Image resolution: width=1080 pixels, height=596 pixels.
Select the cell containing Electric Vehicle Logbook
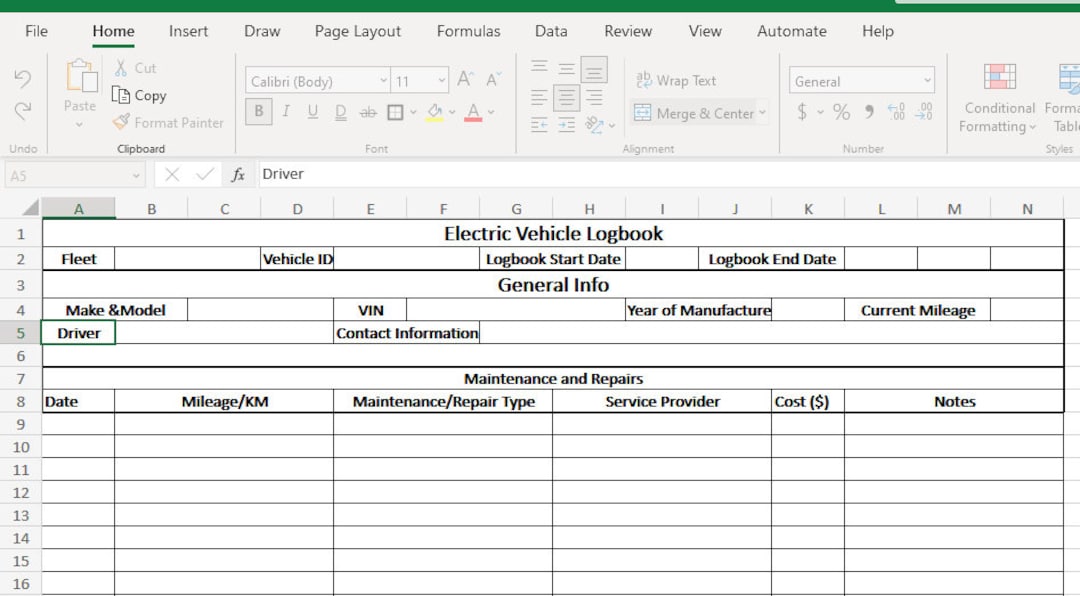[554, 233]
